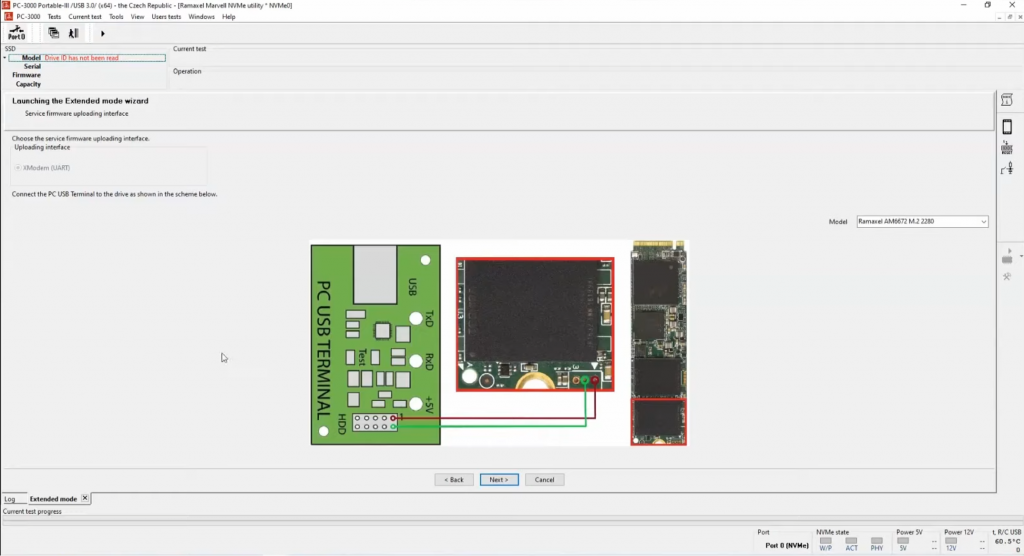Open the Tests menu
The image size is (1024, 556).
click(x=54, y=17)
